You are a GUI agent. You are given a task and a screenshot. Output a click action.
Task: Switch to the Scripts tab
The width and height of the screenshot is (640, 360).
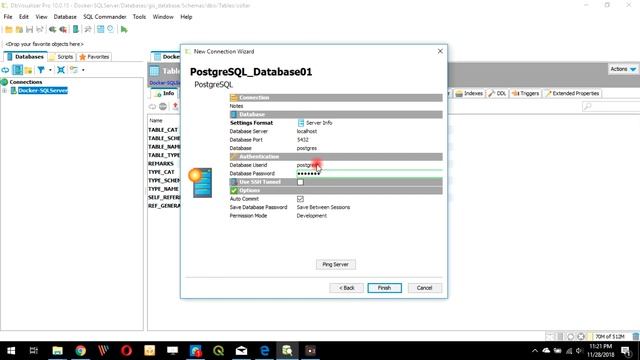tap(62, 57)
